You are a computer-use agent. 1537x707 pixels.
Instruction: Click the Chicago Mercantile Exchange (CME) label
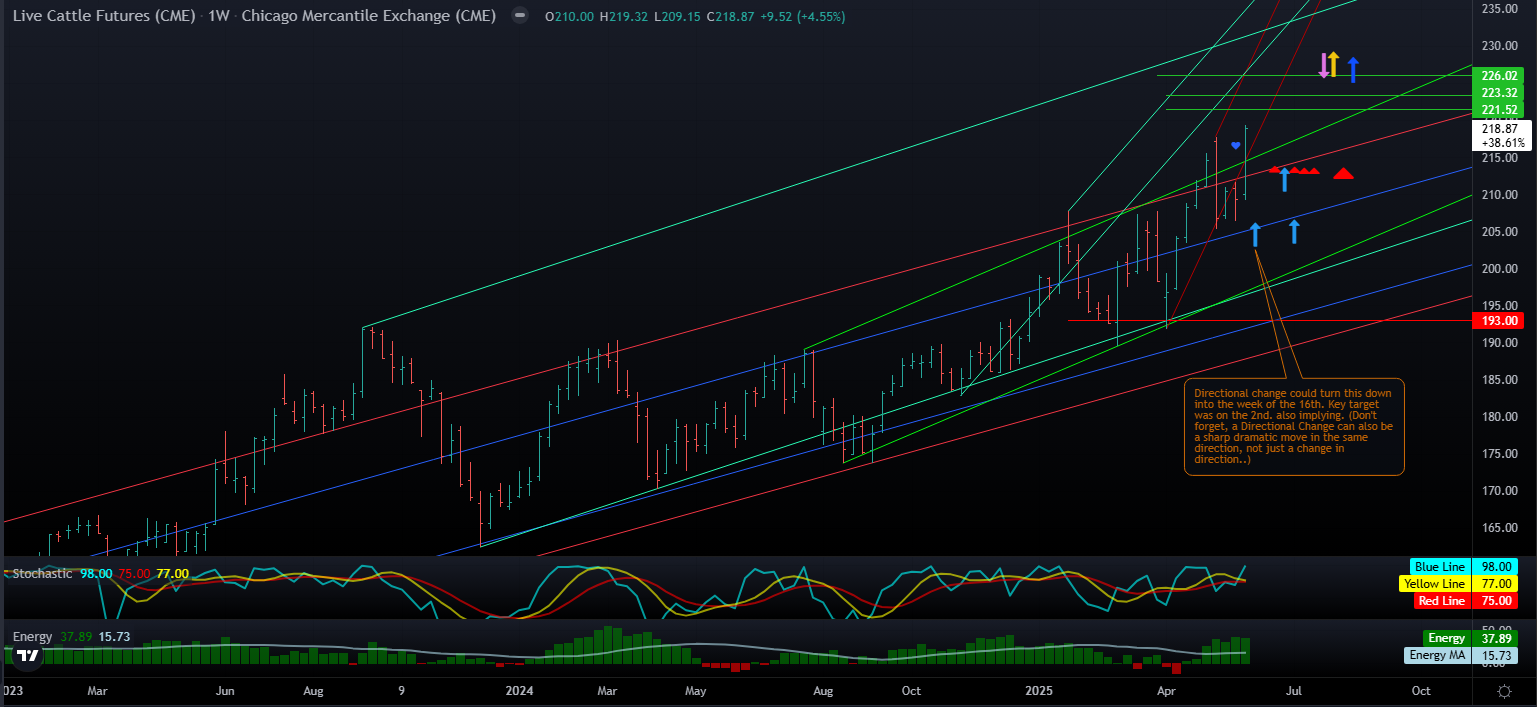click(x=369, y=16)
